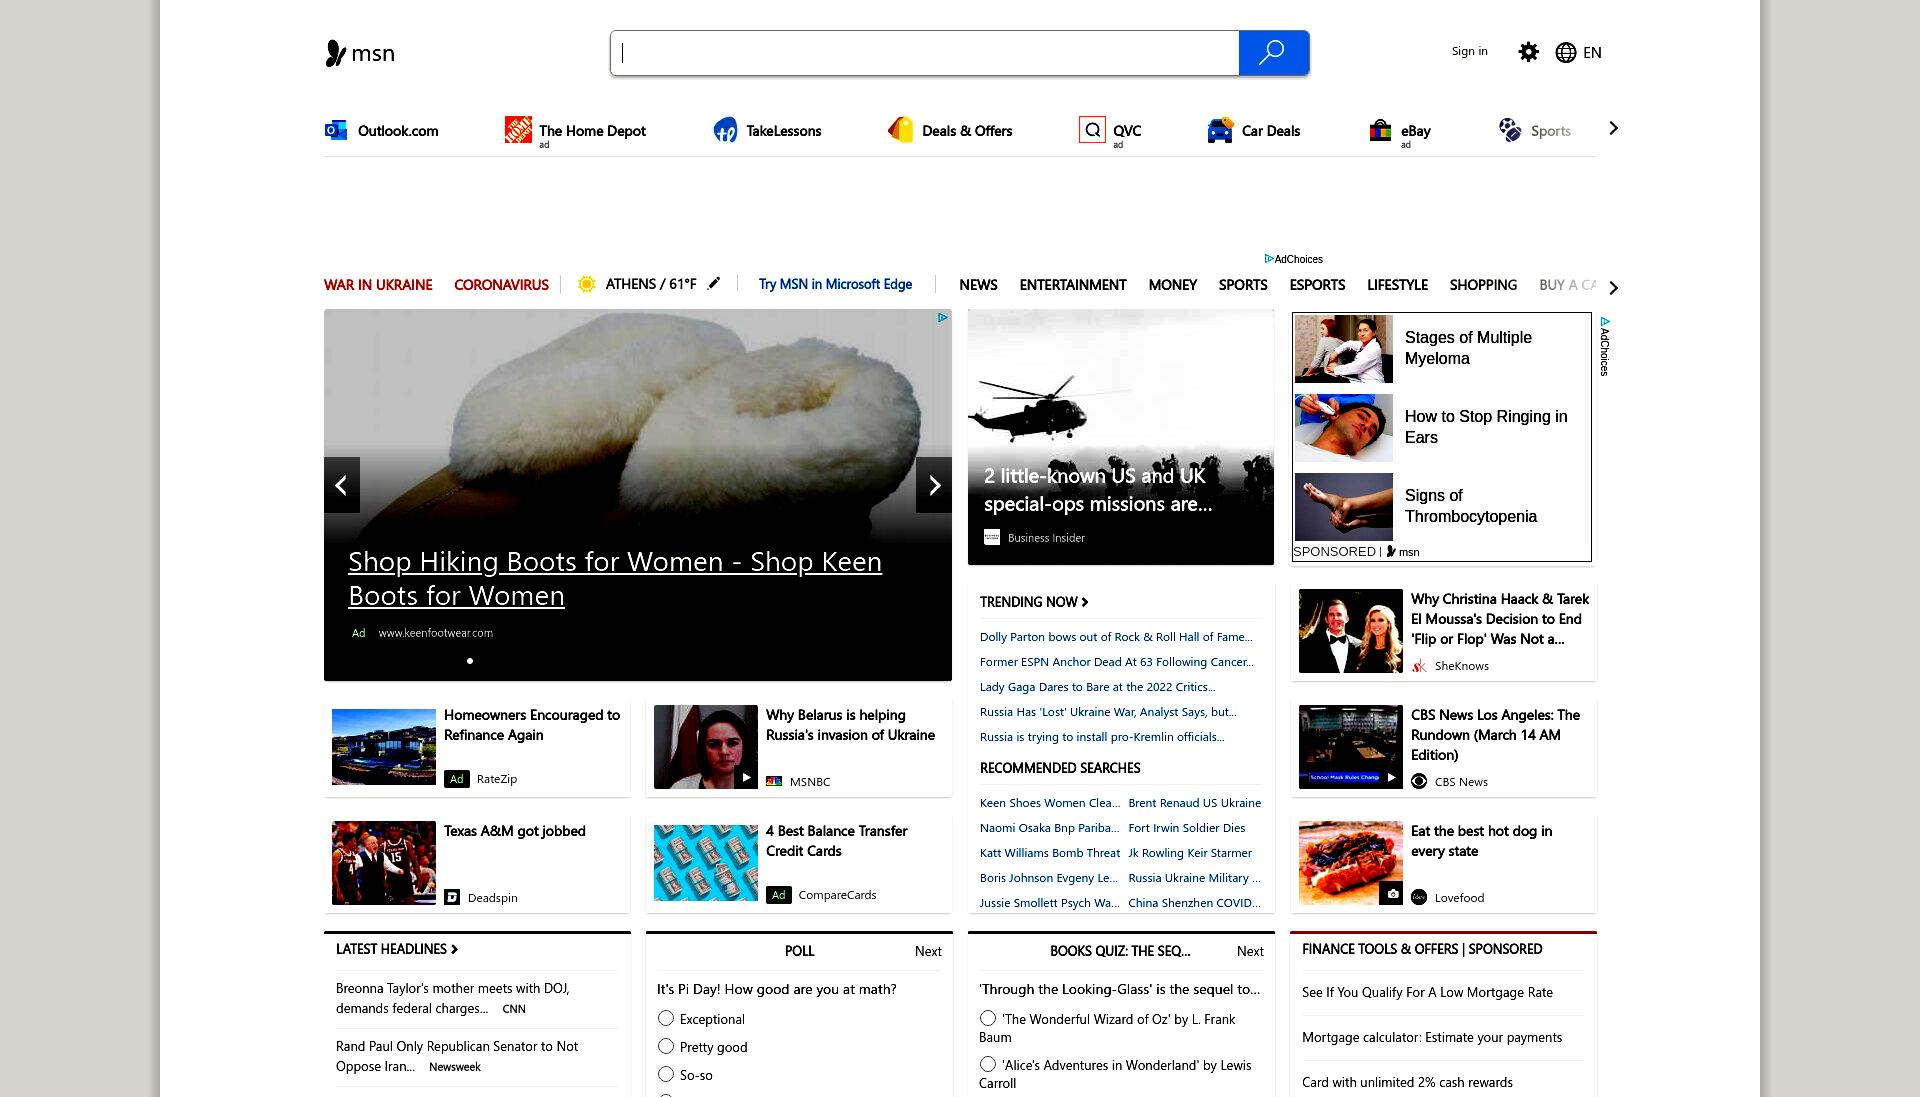This screenshot has height=1097, width=1920.
Task: Open Breonna Taylor's mother headline
Action: [453, 998]
